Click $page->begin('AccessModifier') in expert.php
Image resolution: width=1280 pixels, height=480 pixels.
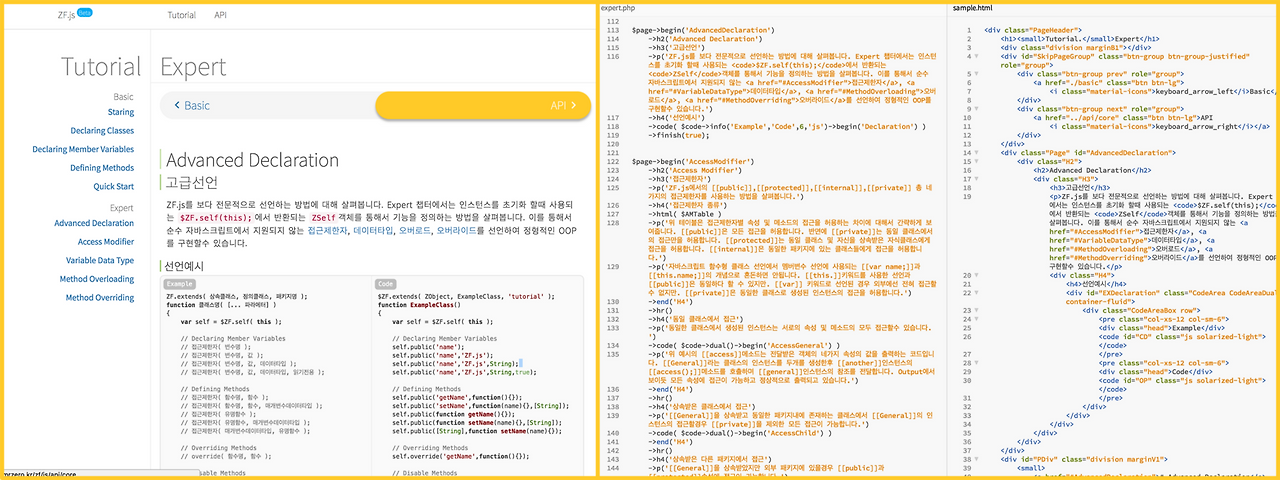pos(694,161)
